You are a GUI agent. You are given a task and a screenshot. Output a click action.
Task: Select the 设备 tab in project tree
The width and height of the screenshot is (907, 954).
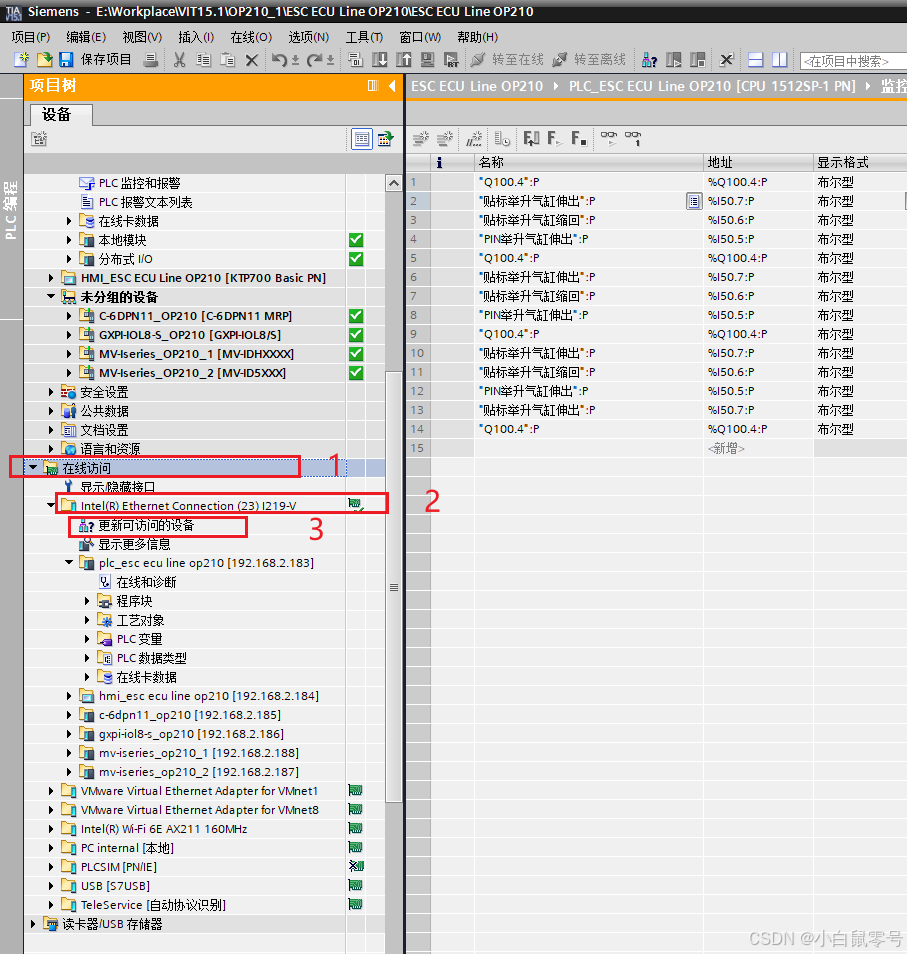point(61,114)
